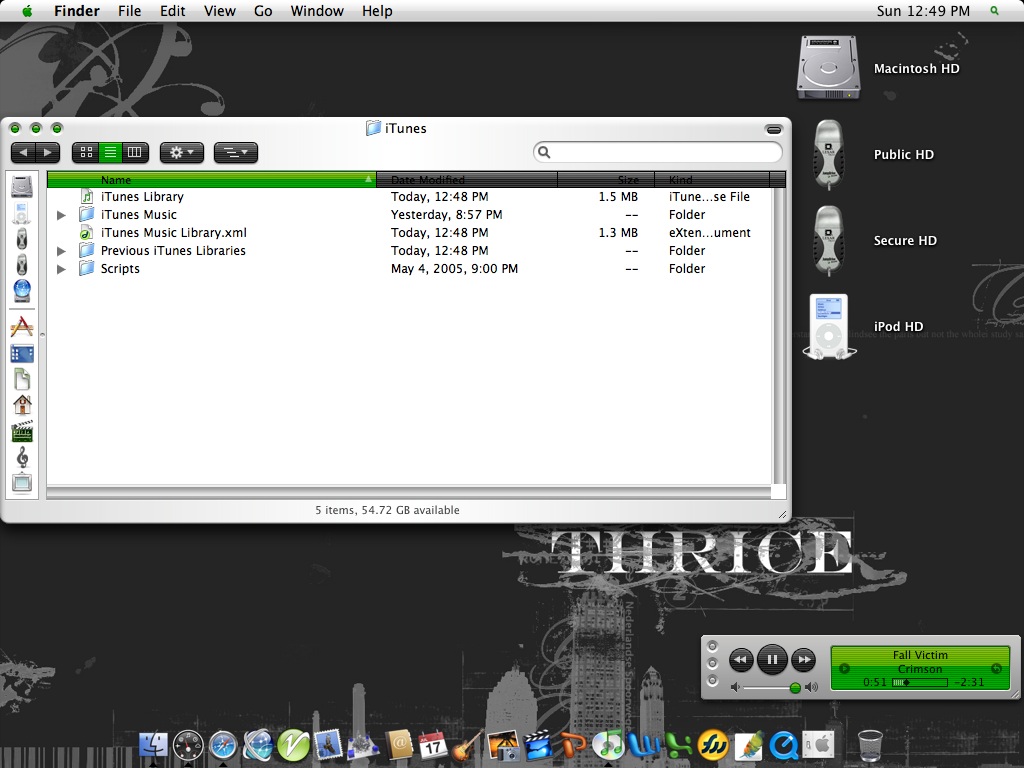Open the Trash in the Dock
Viewport: 1024px width, 768px height.
(x=870, y=746)
